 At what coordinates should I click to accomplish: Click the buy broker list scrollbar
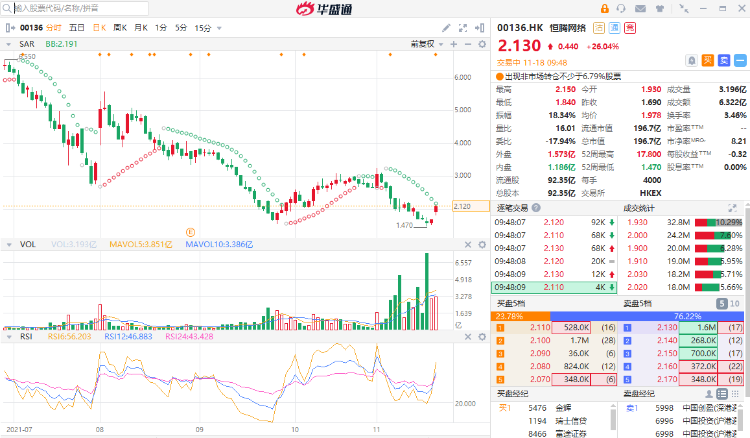coord(613,419)
